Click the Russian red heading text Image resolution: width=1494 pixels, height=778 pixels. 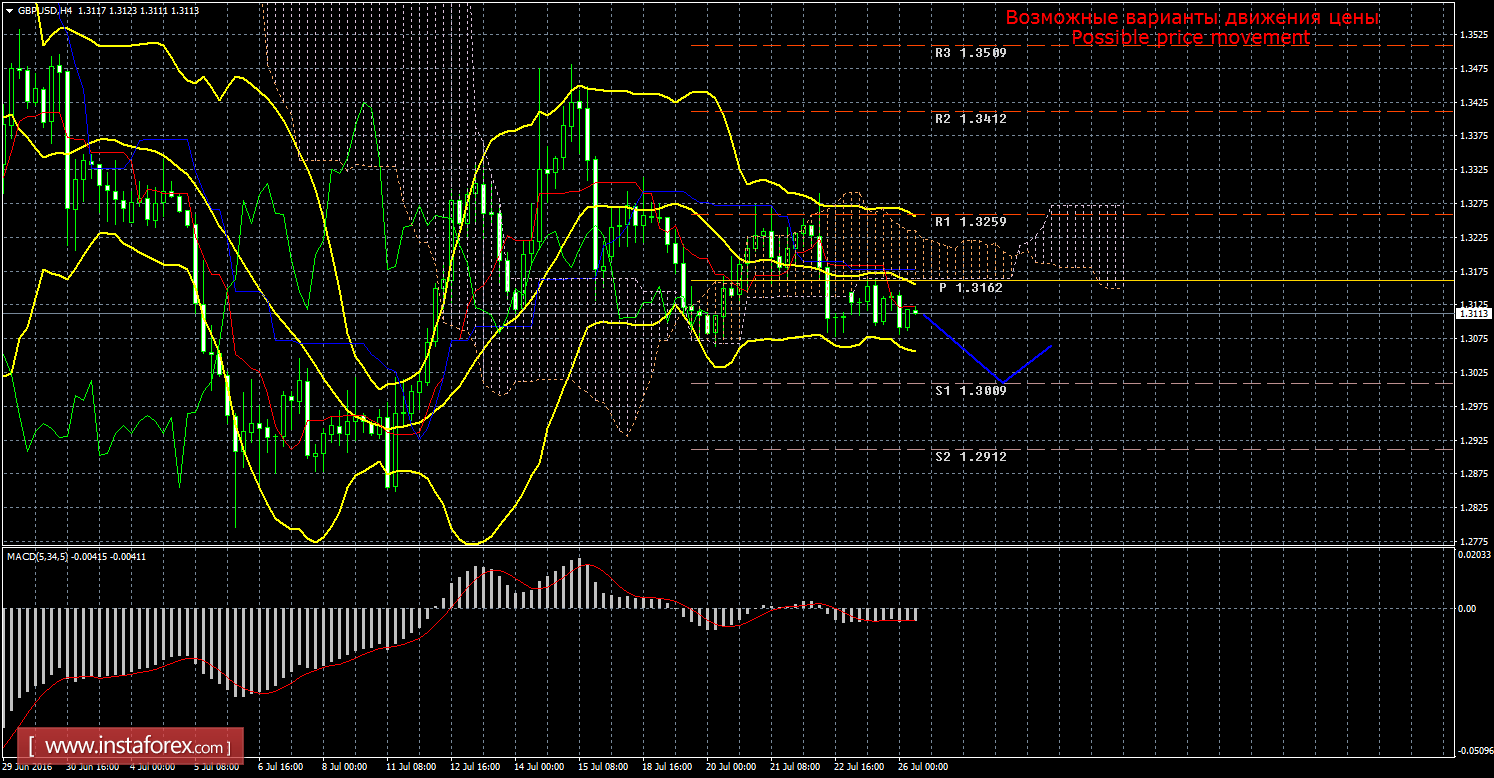(1192, 18)
